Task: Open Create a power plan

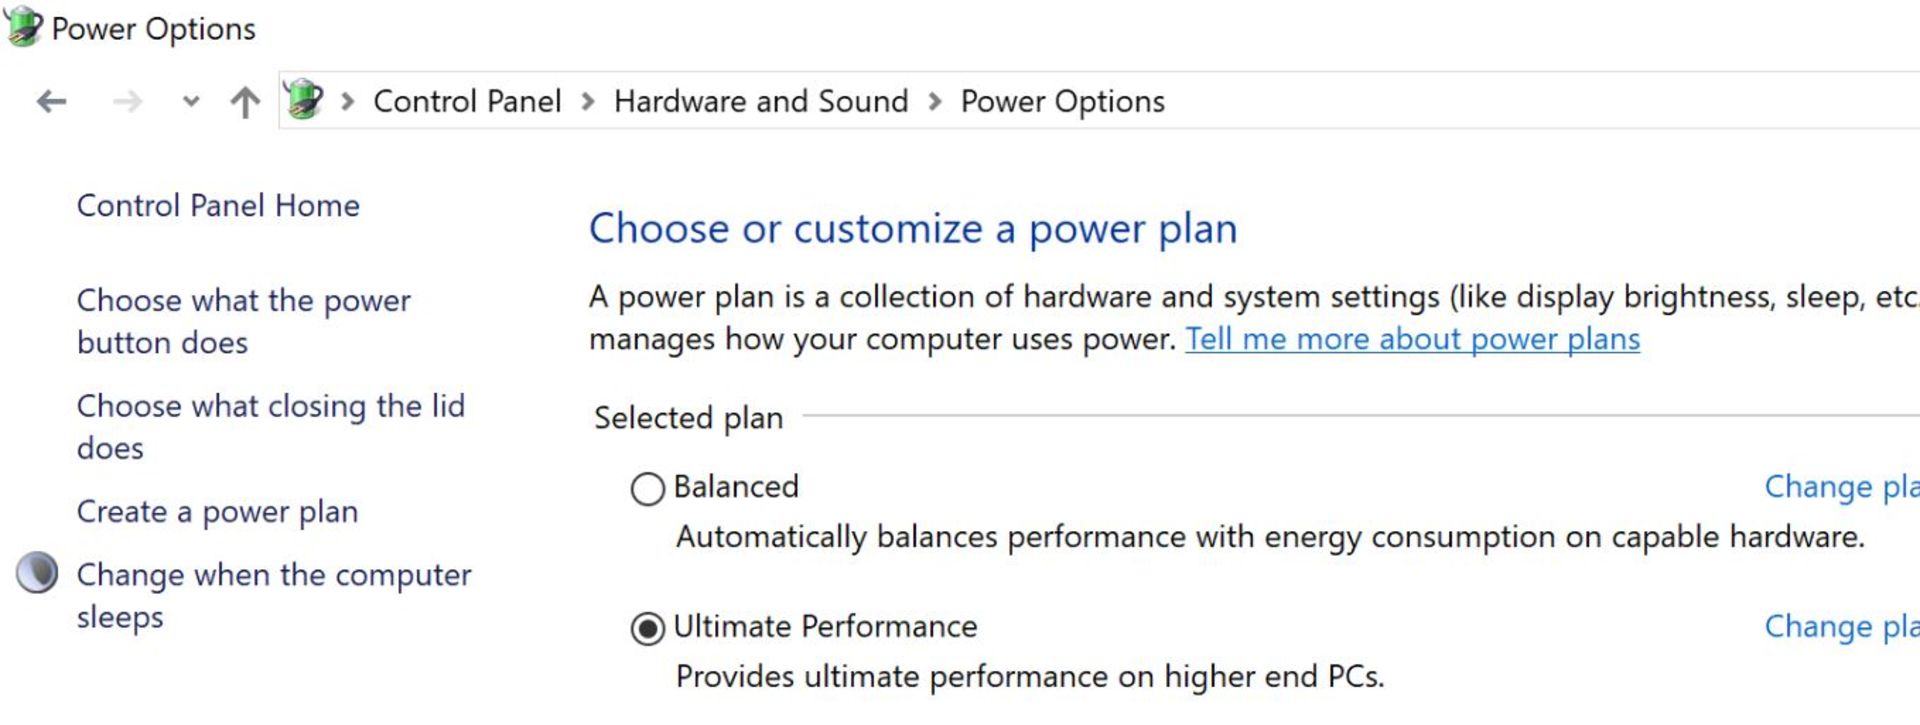Action: 218,512
